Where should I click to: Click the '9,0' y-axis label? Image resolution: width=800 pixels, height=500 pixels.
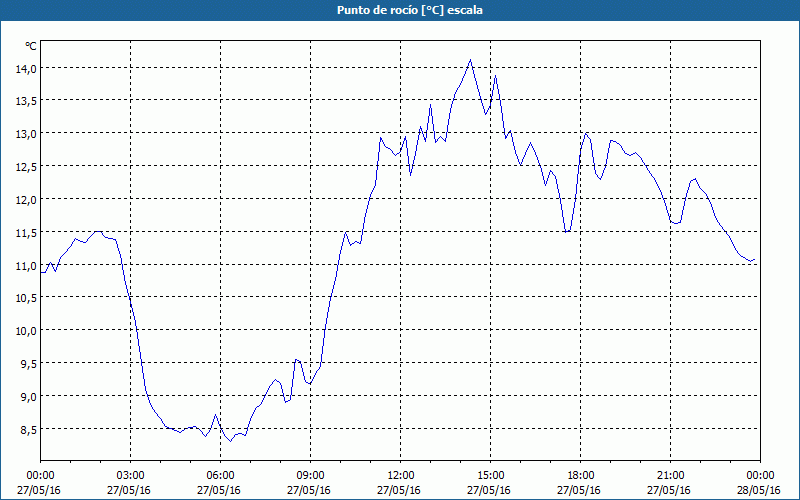point(29,396)
